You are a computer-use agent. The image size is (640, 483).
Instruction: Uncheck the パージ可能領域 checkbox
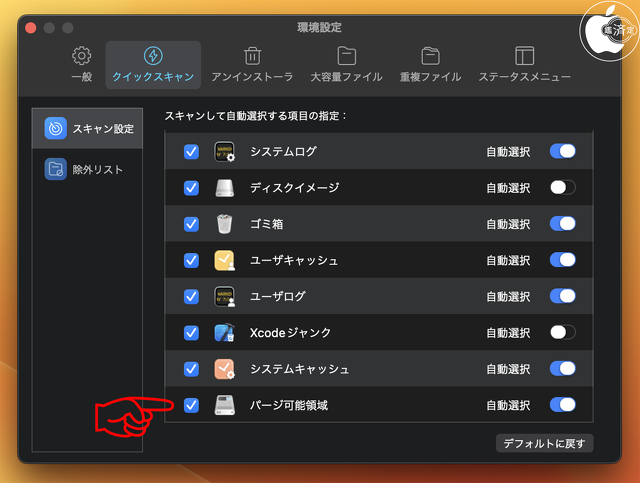point(192,405)
